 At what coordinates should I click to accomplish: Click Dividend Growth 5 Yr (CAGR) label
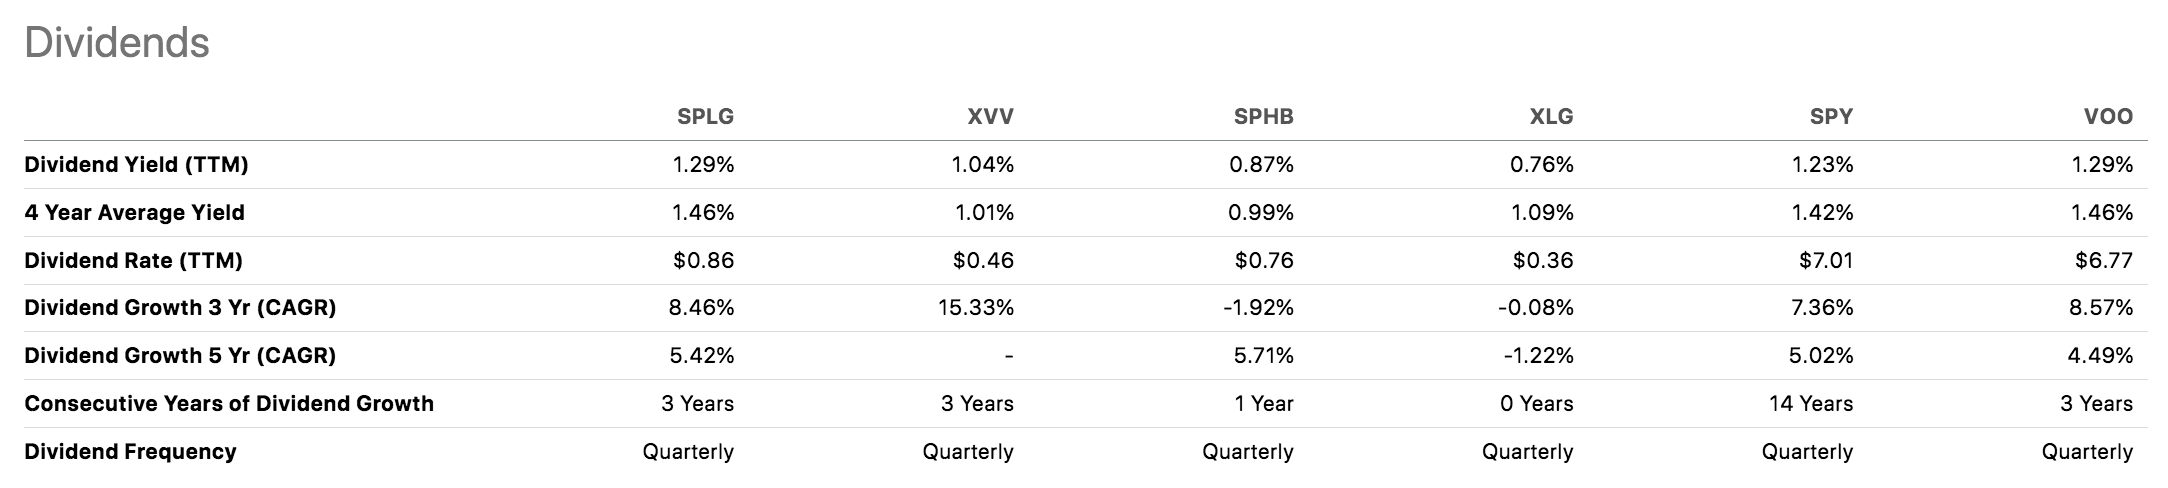(180, 356)
